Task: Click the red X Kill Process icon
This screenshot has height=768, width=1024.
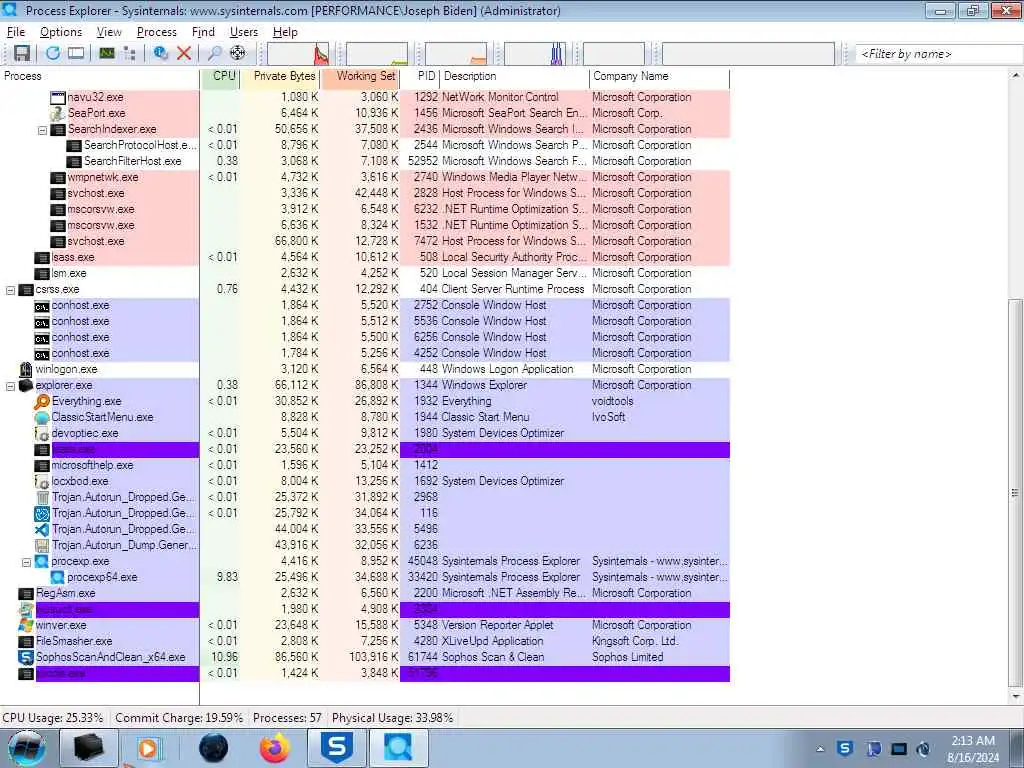Action: 184,54
